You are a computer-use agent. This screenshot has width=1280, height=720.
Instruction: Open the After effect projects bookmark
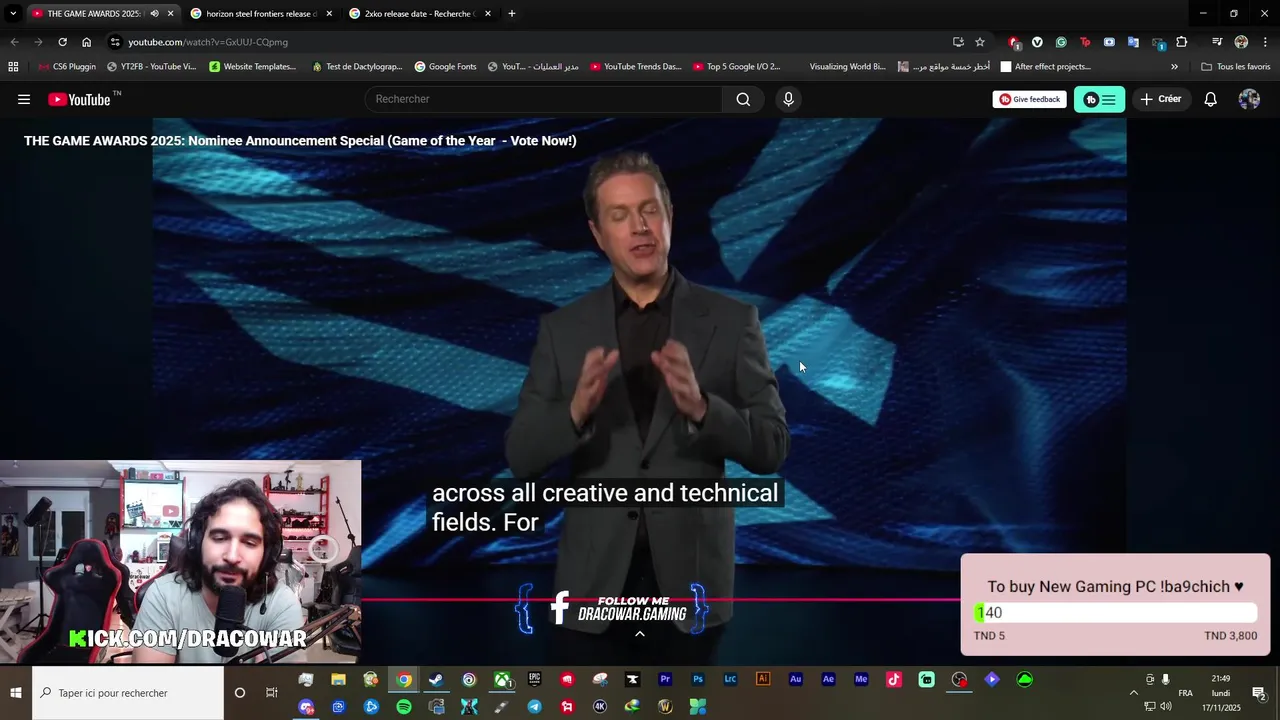1045,67
